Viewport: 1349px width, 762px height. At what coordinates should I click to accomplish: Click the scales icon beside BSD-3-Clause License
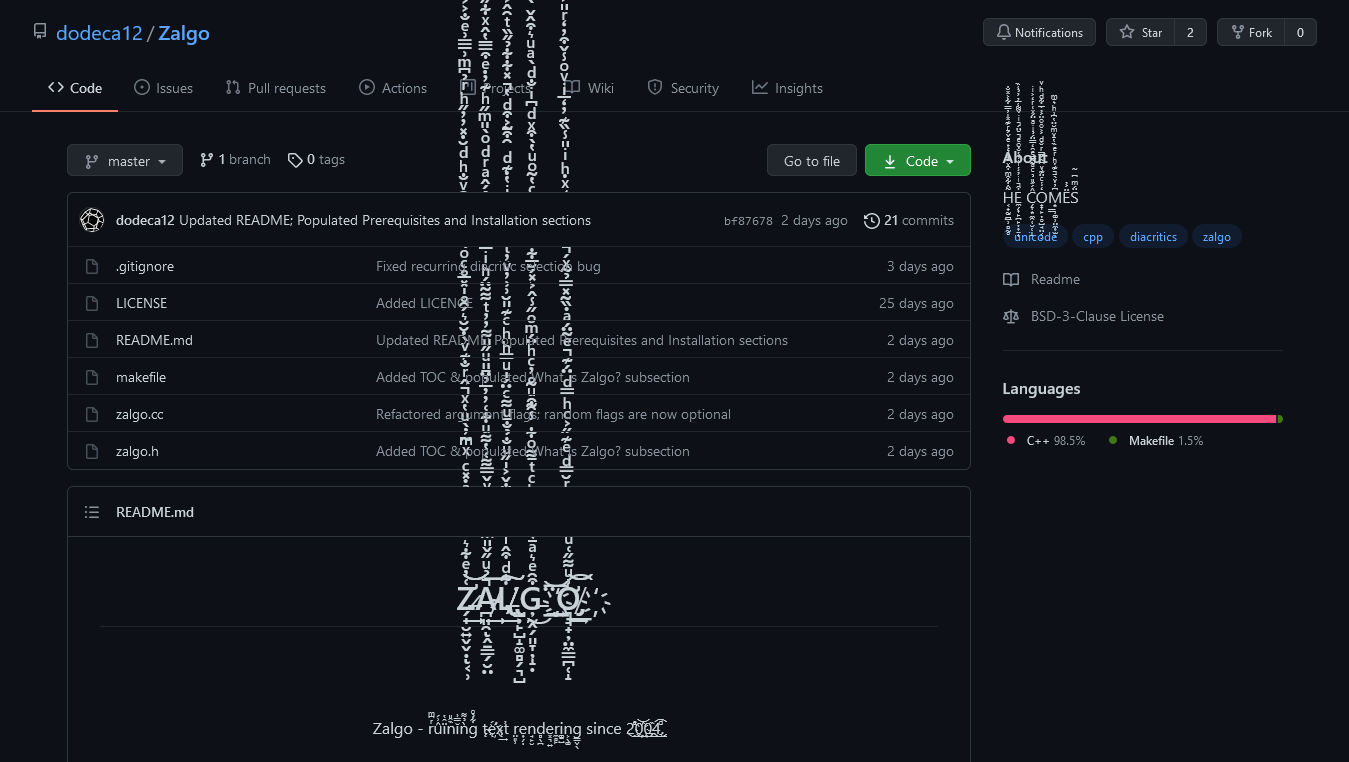click(1011, 316)
